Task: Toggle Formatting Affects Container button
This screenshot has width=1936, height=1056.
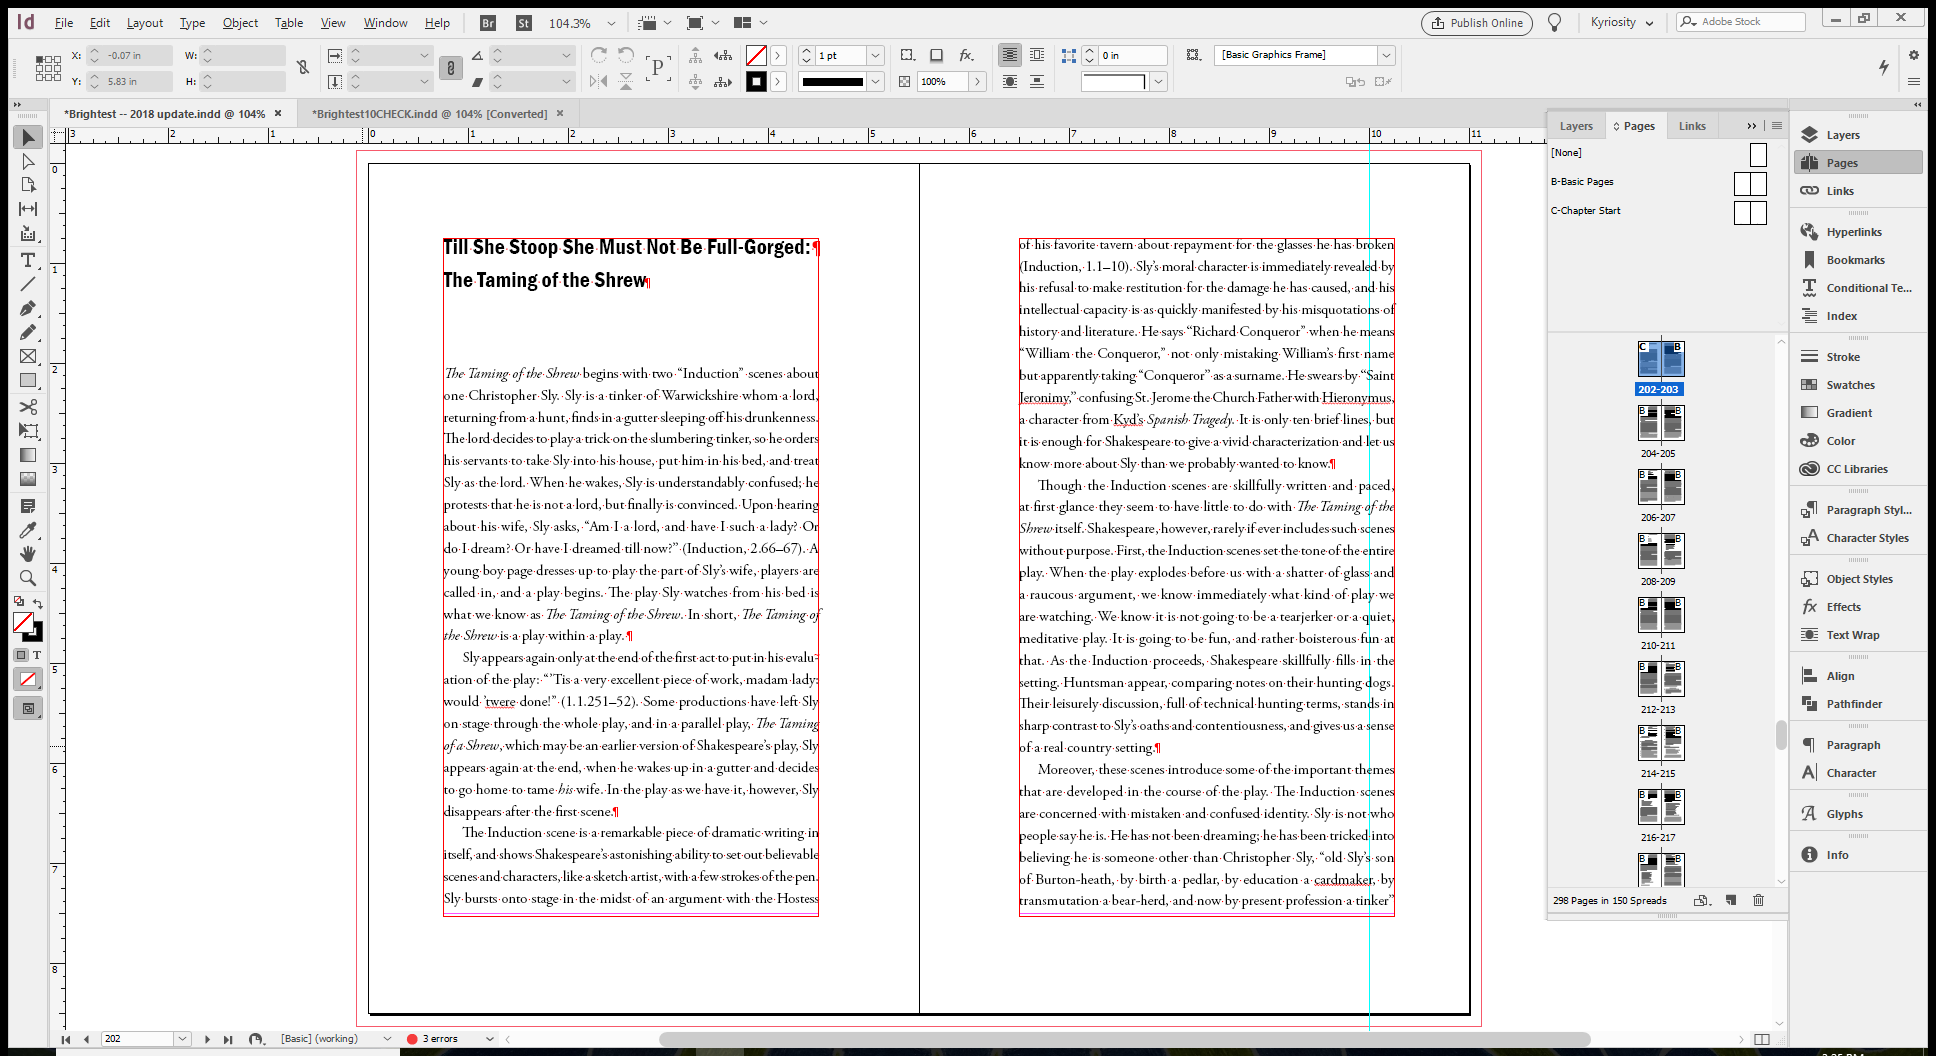Action: point(21,655)
